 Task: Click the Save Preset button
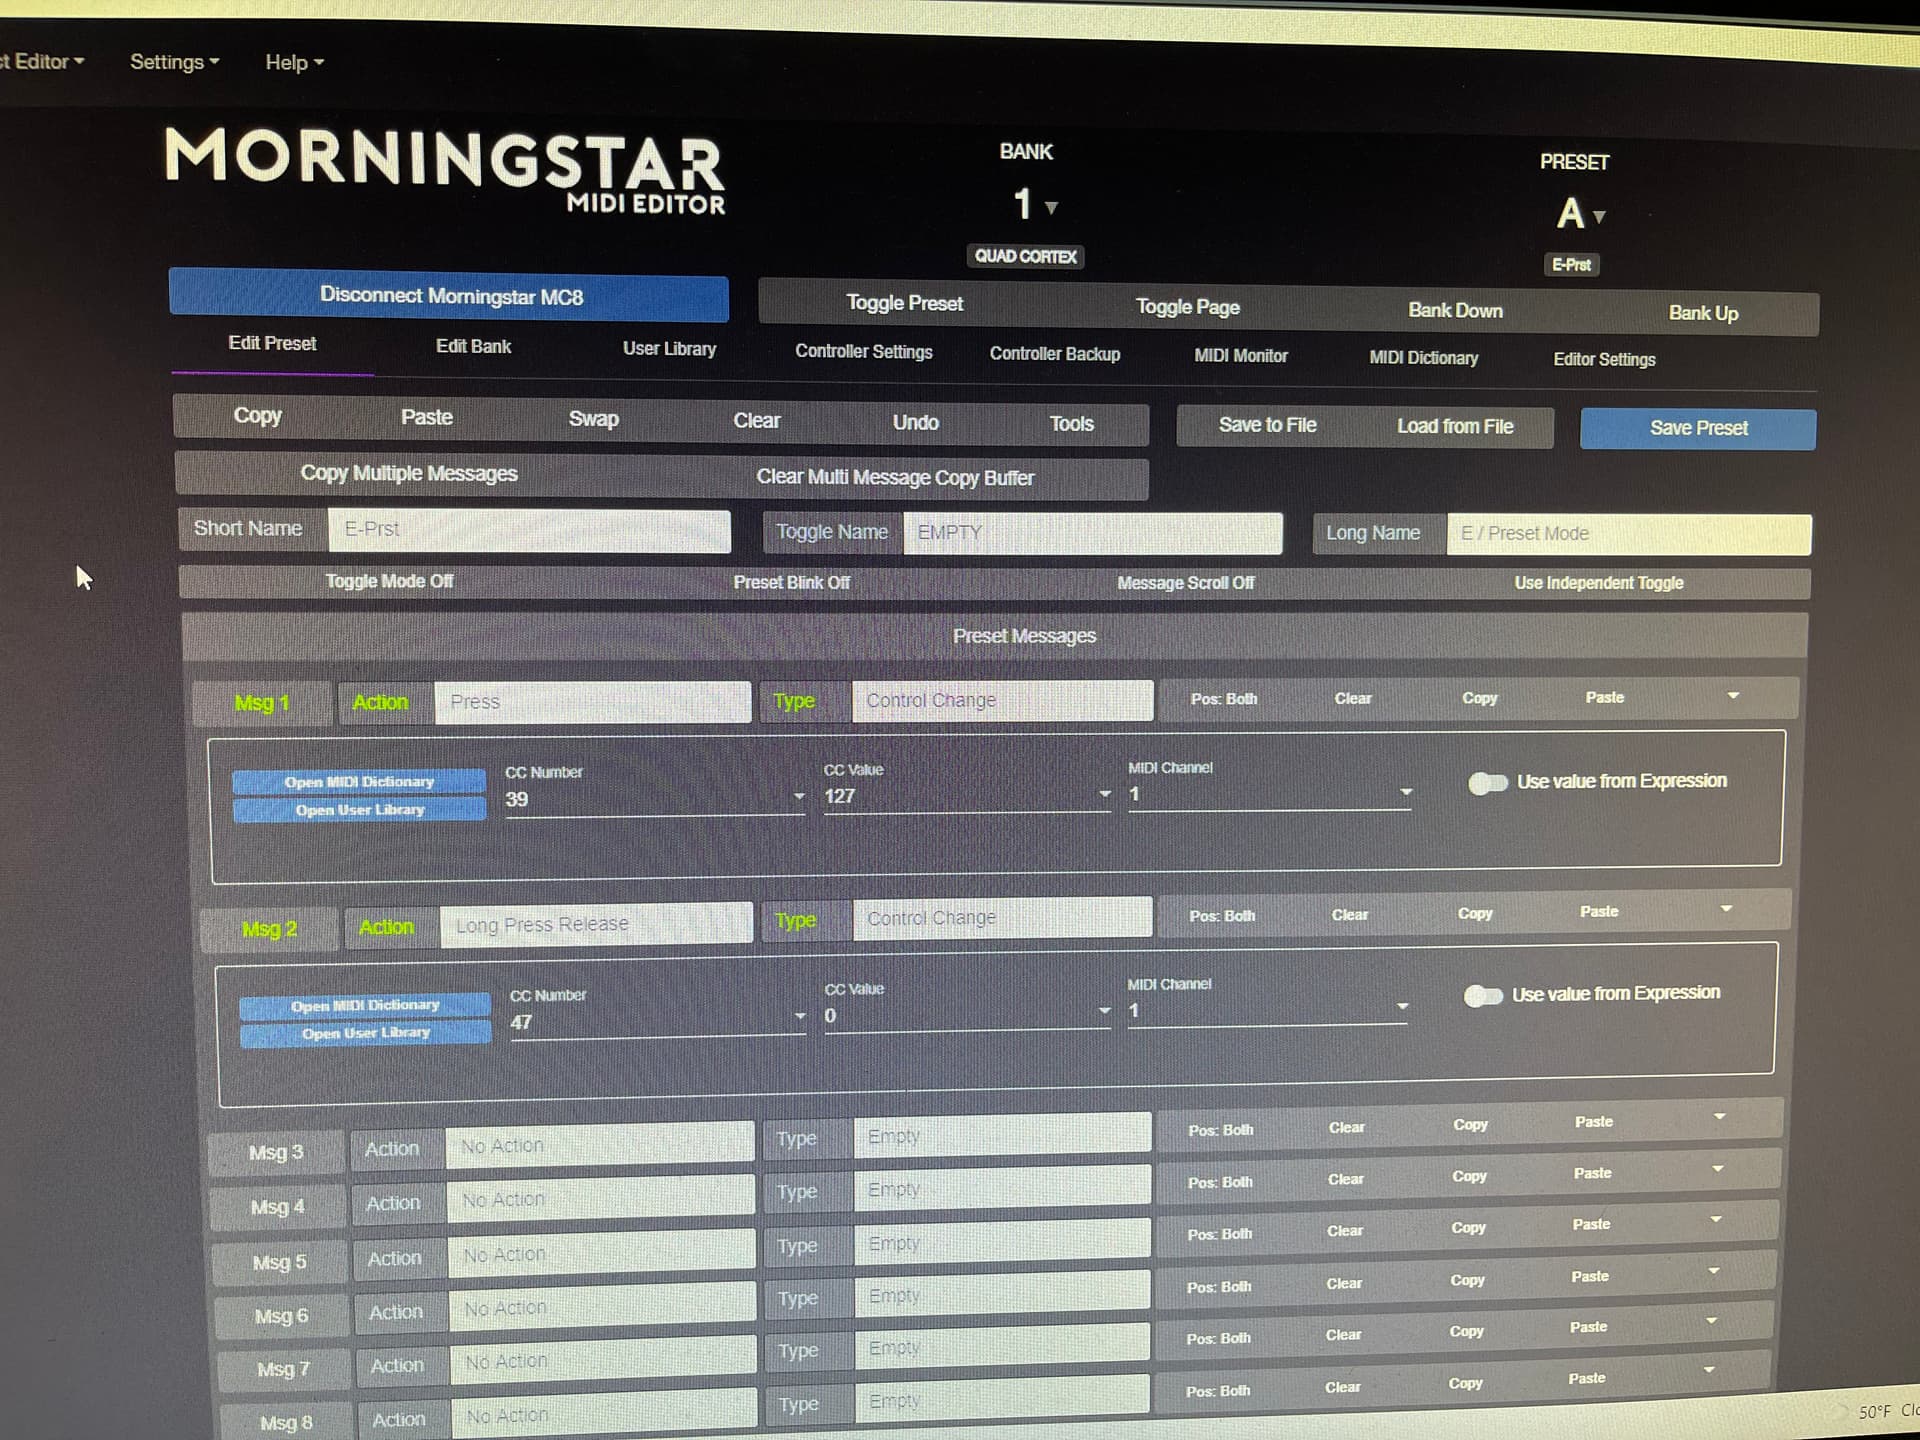coord(1697,429)
